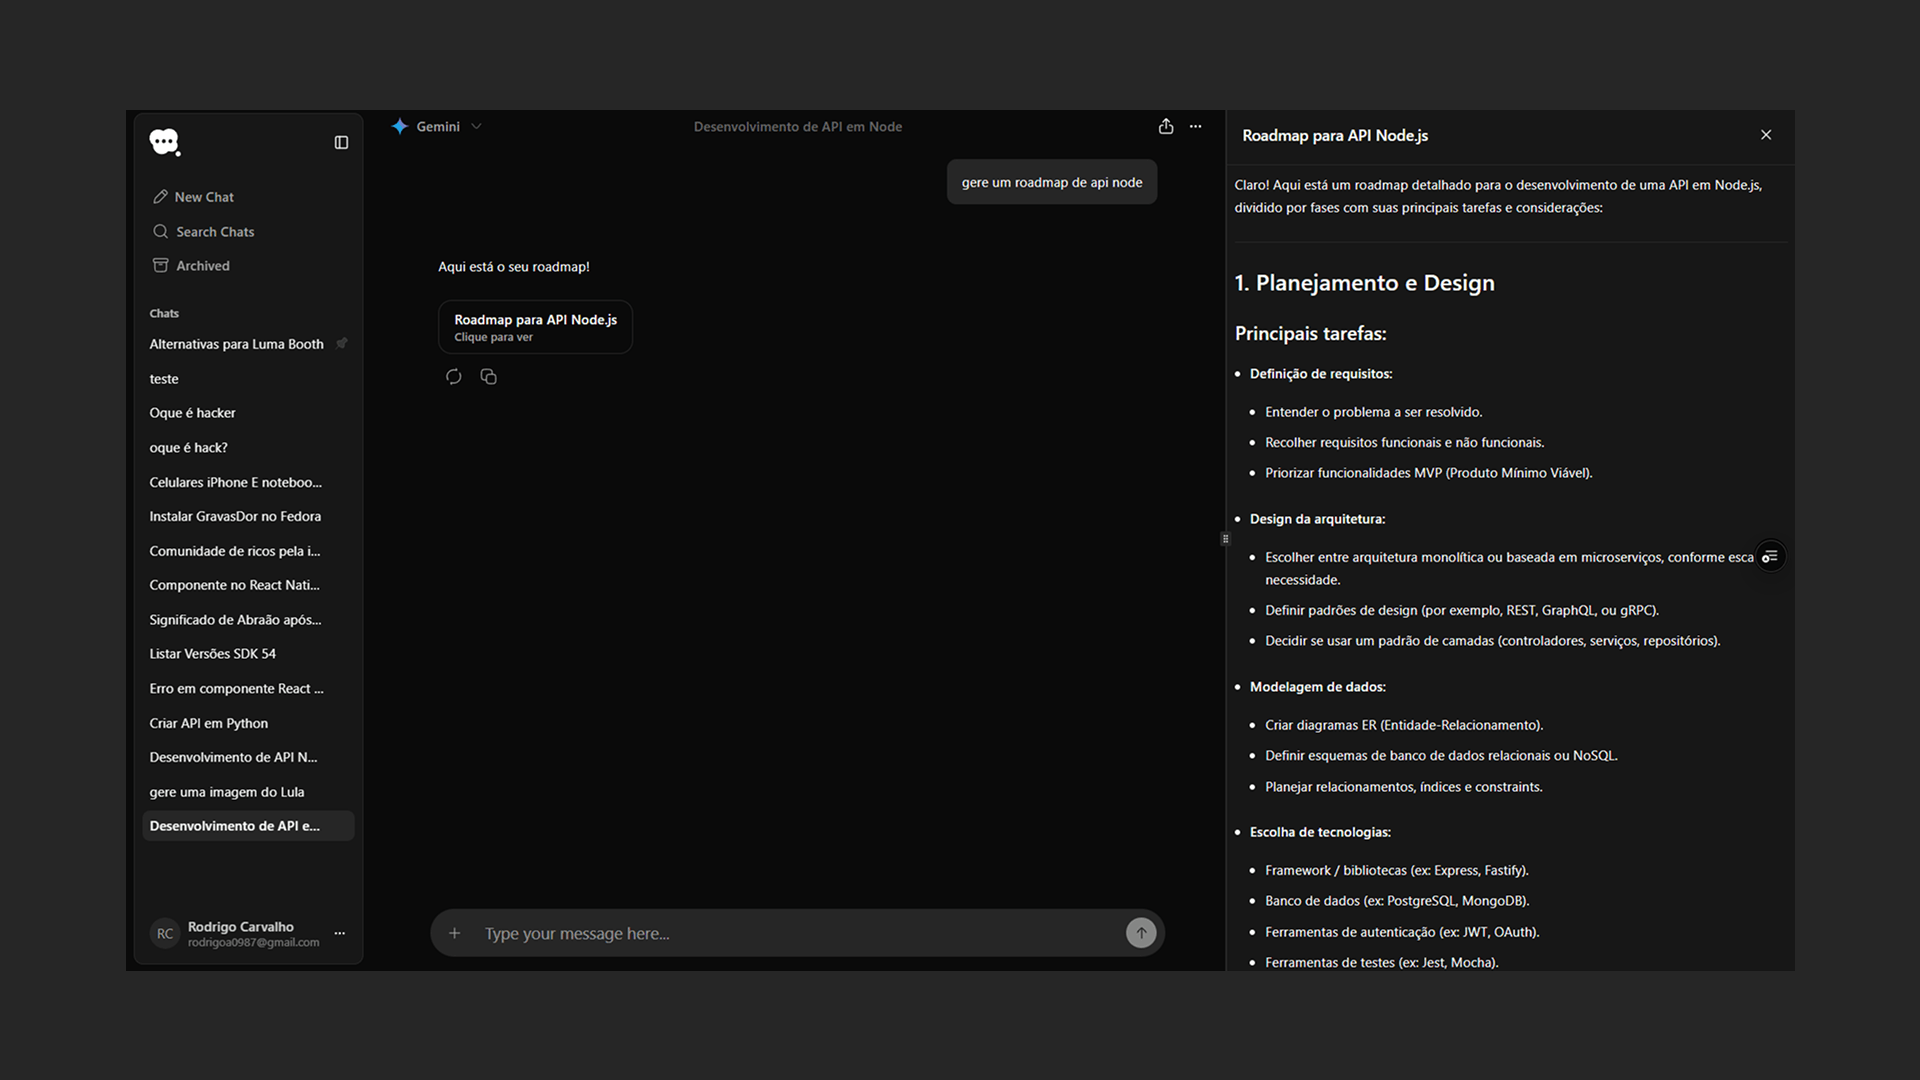Click the chat bubble app logo

(x=165, y=142)
